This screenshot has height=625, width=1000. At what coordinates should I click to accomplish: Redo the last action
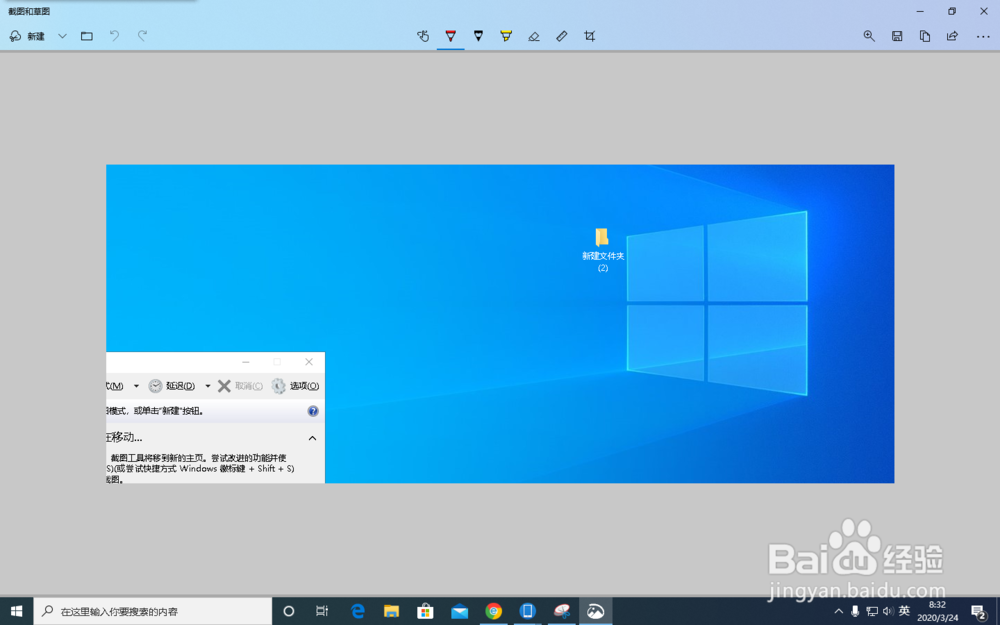(x=142, y=36)
